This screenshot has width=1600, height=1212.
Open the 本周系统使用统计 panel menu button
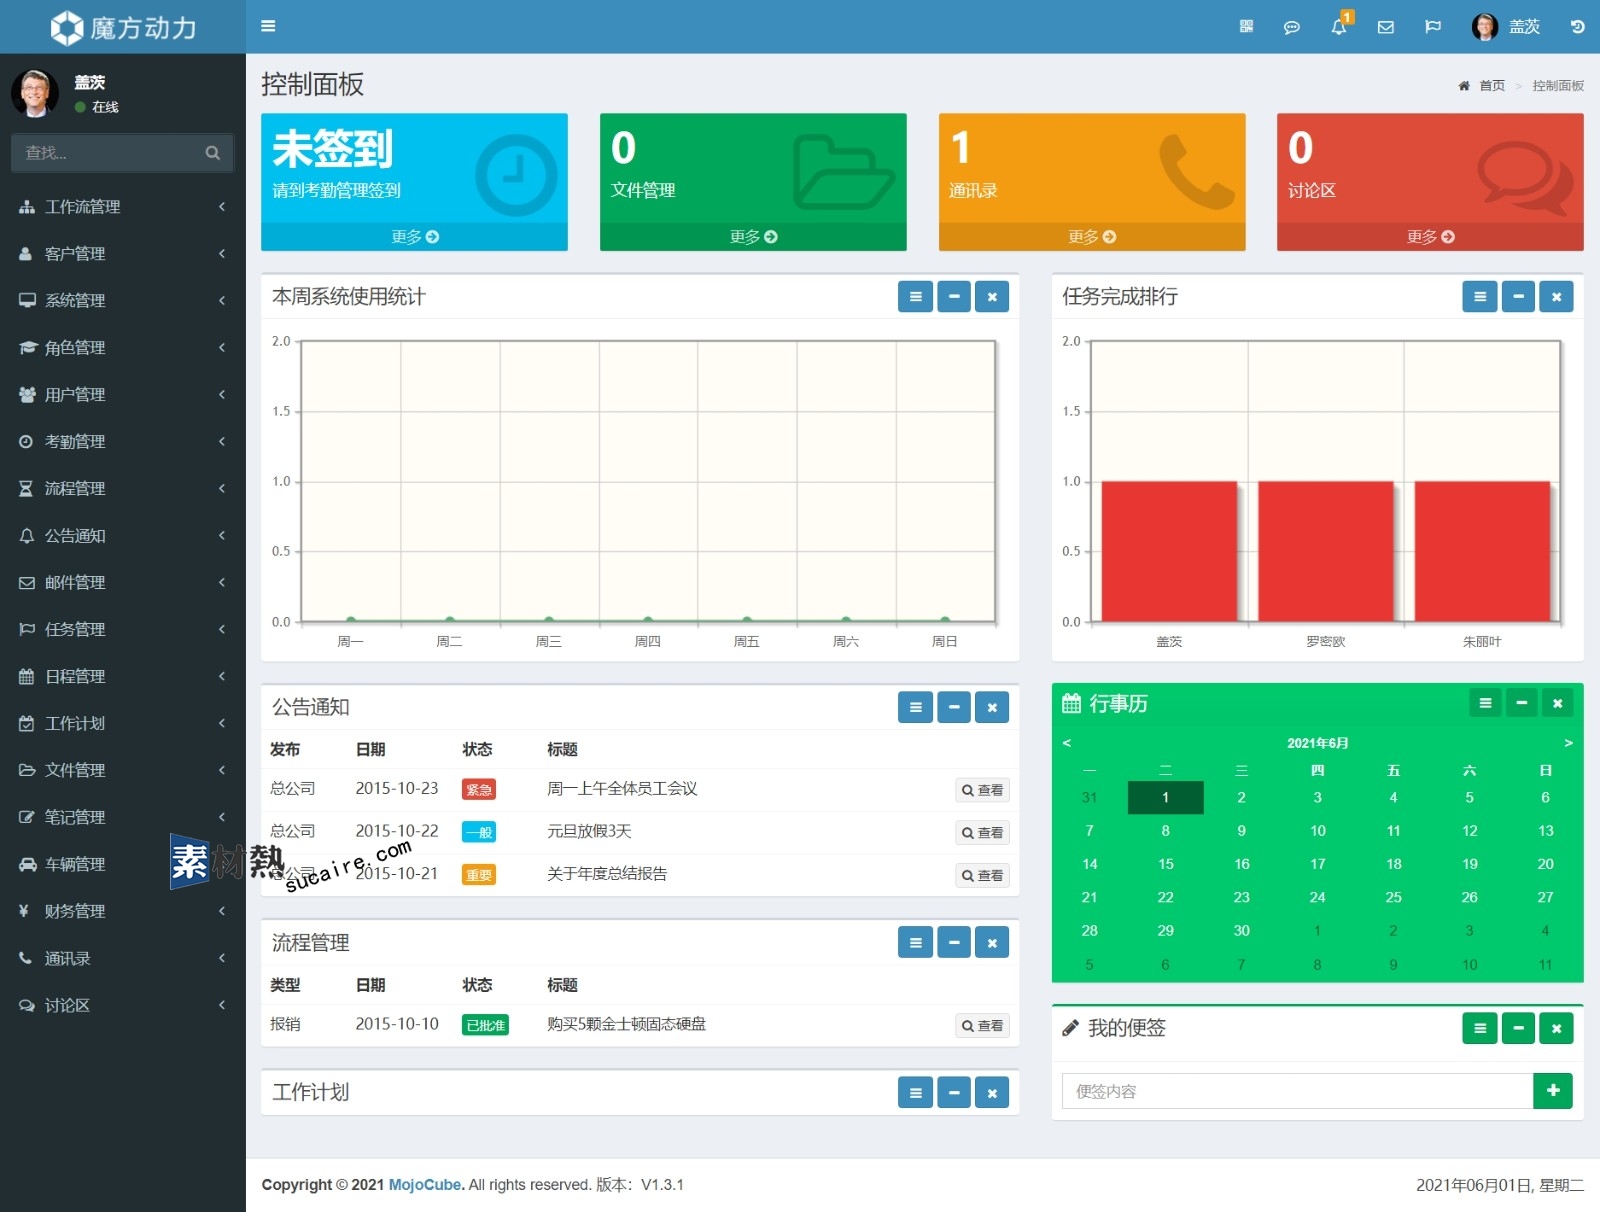[914, 296]
